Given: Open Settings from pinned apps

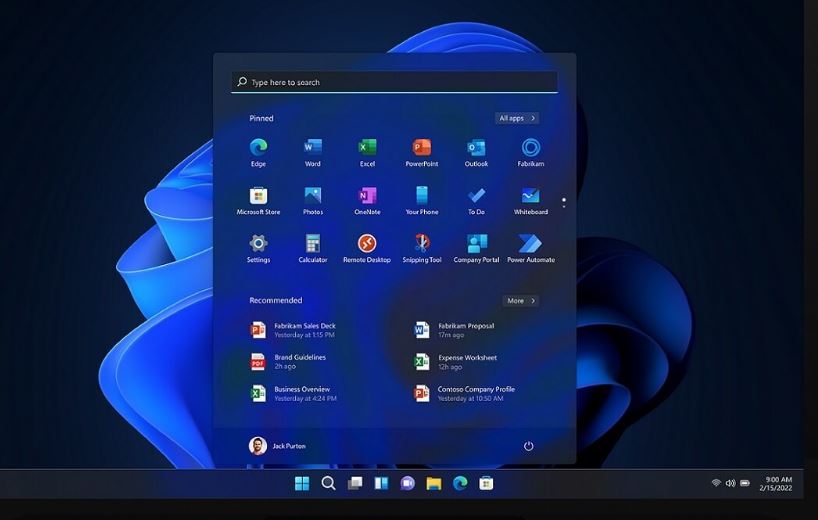Looking at the screenshot, I should (258, 248).
